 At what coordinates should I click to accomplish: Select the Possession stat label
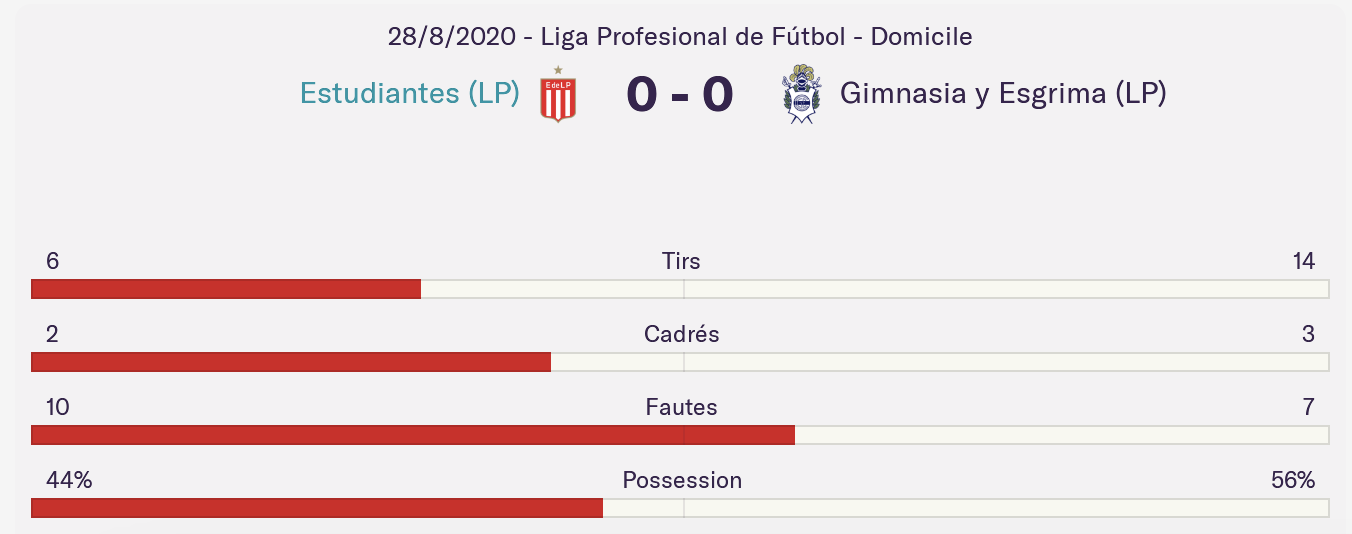(x=682, y=481)
